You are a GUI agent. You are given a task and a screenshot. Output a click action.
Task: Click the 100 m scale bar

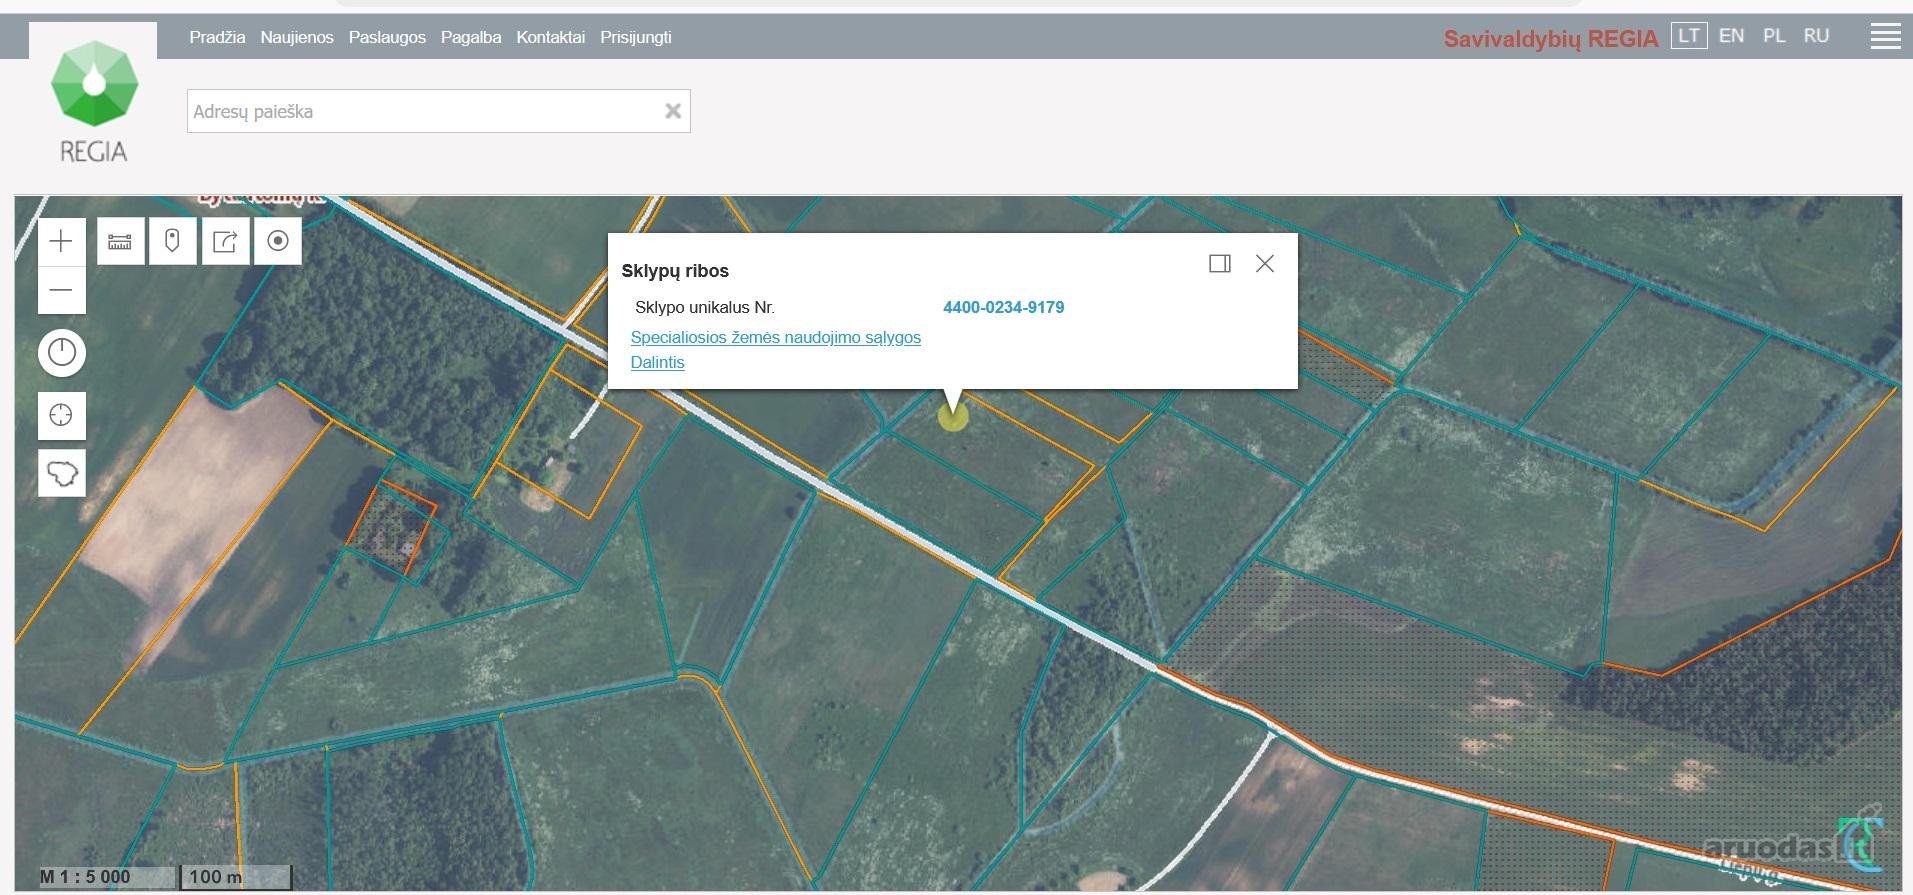tap(235, 877)
